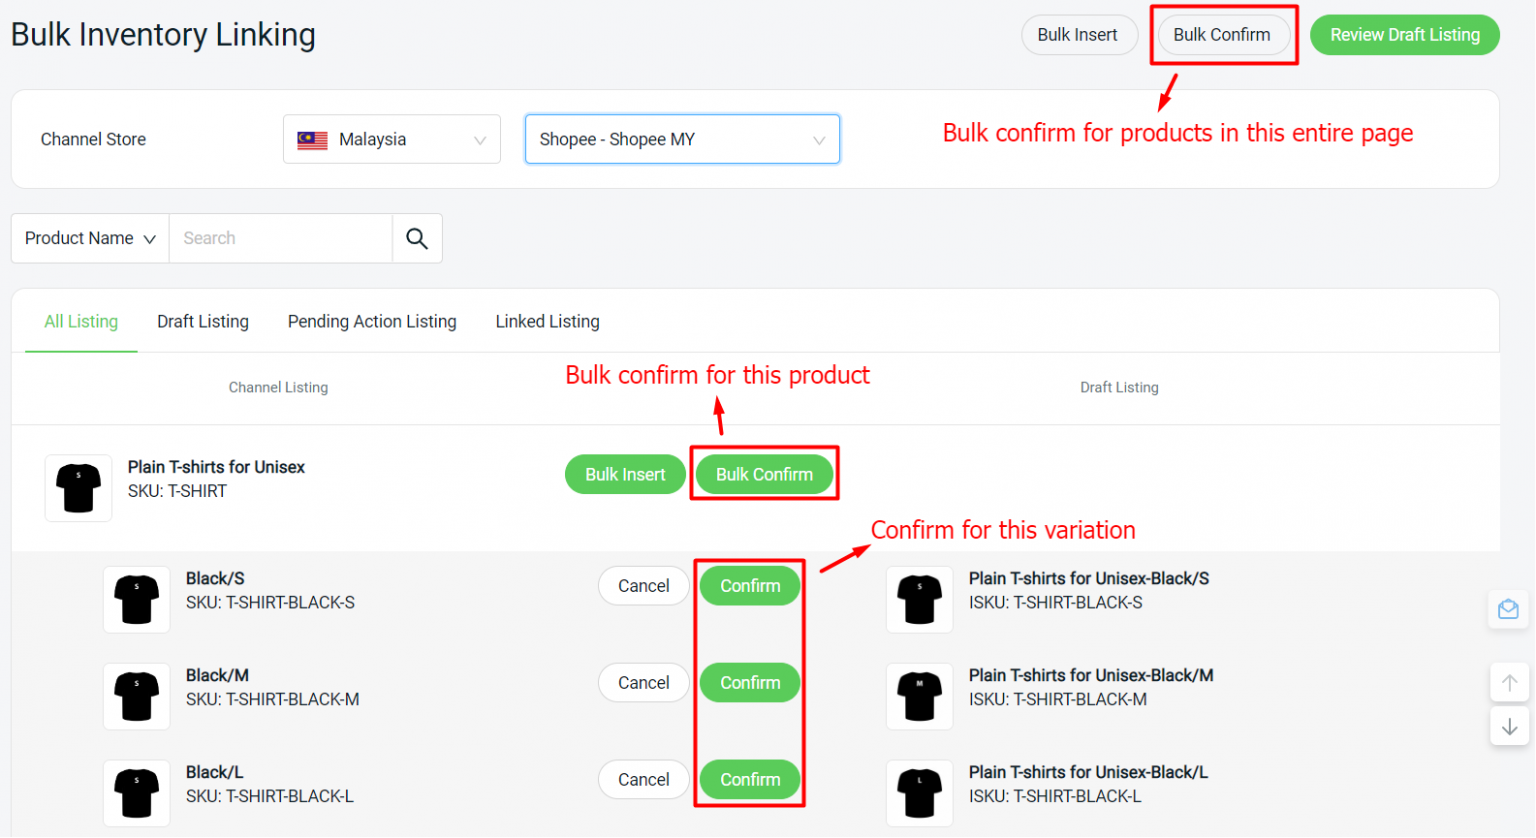The image size is (1536, 838).
Task: Click the All Listing tab
Action: coord(80,321)
